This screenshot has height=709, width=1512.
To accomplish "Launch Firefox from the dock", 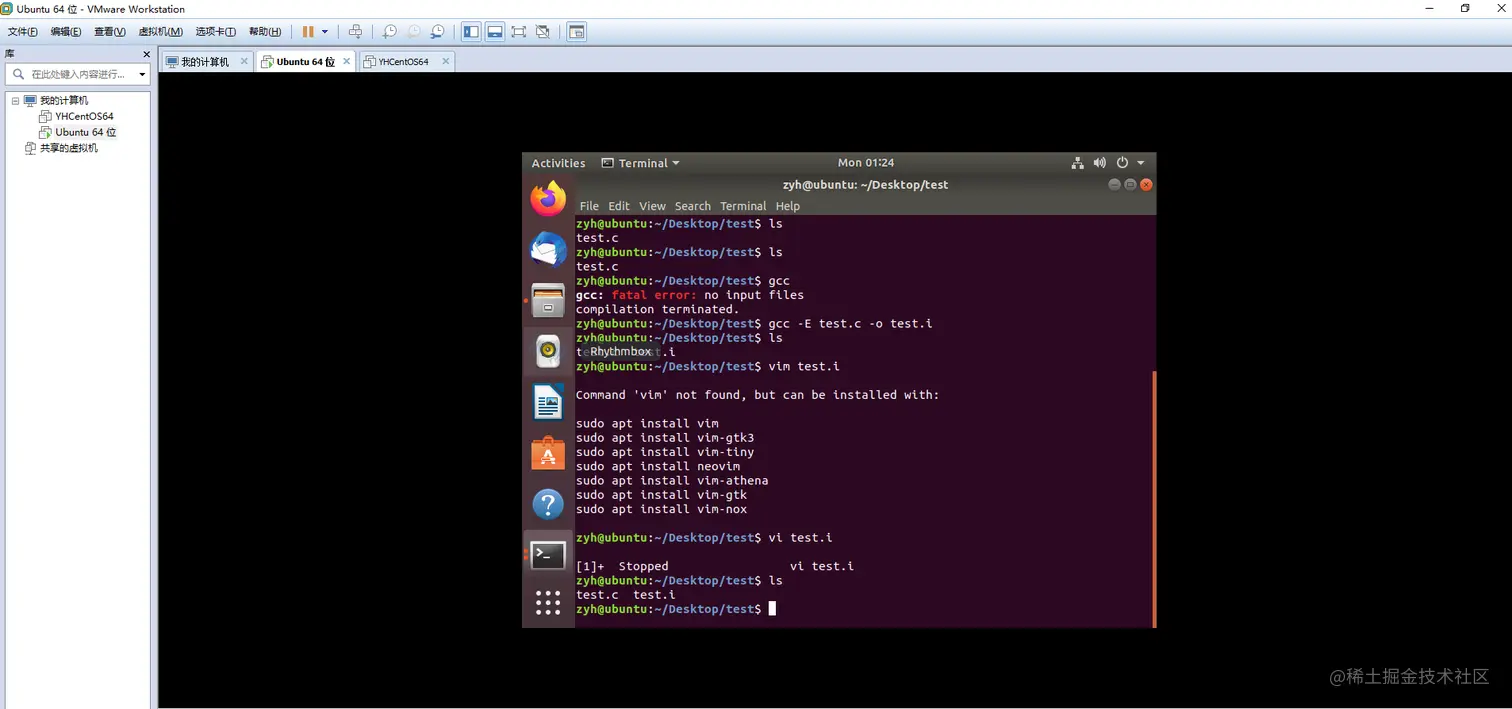I will point(548,198).
